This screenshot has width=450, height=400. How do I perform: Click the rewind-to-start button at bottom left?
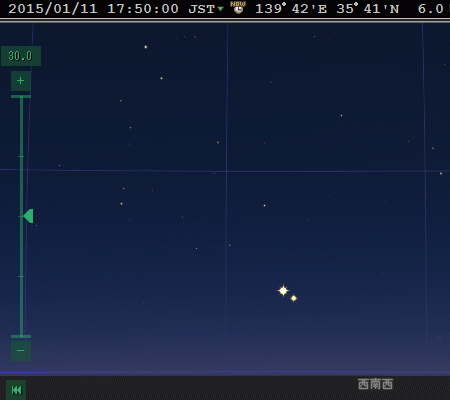tap(16, 390)
